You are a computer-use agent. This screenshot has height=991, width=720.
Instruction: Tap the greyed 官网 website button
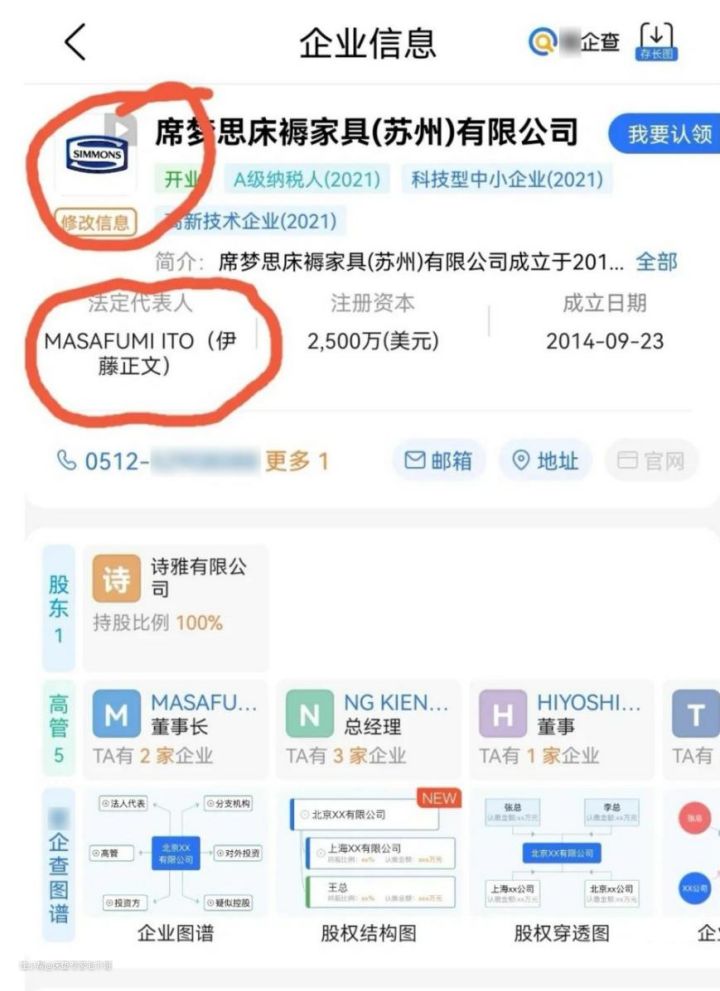[x=652, y=460]
